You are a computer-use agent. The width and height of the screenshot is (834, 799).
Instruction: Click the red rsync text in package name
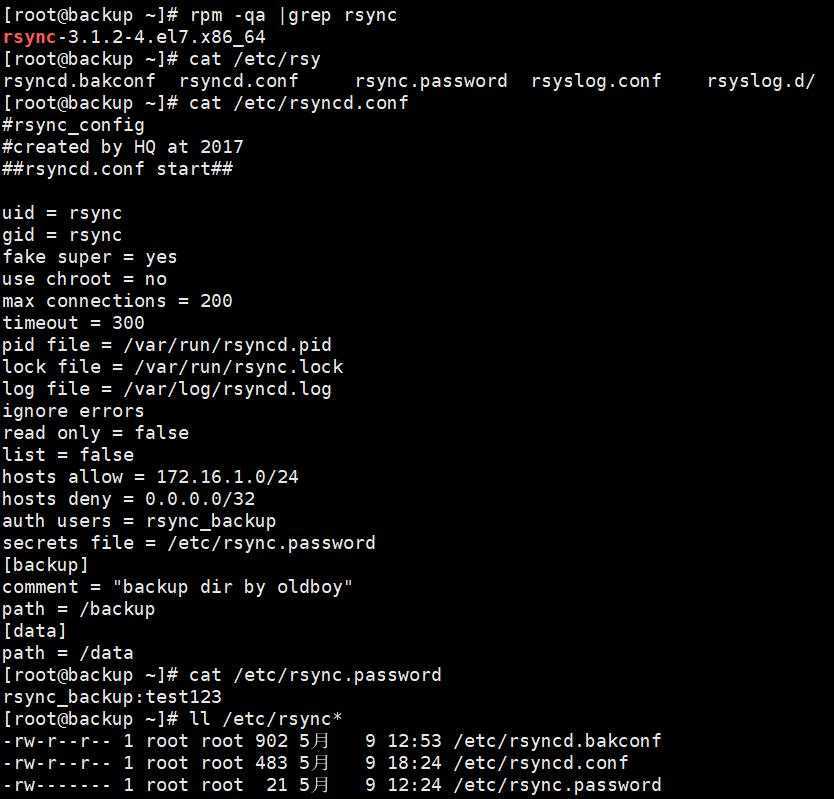[29, 37]
